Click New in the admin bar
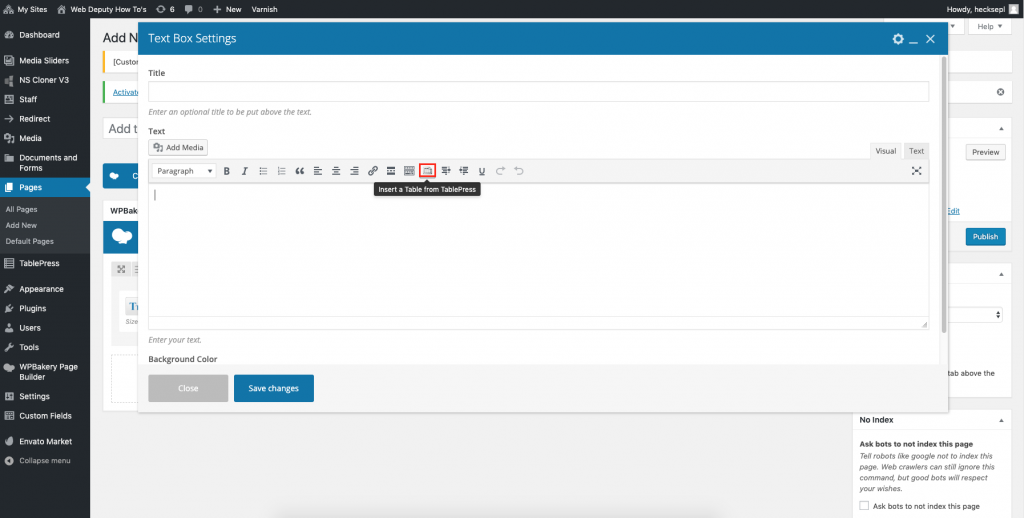Image resolution: width=1024 pixels, height=518 pixels. 227,9
